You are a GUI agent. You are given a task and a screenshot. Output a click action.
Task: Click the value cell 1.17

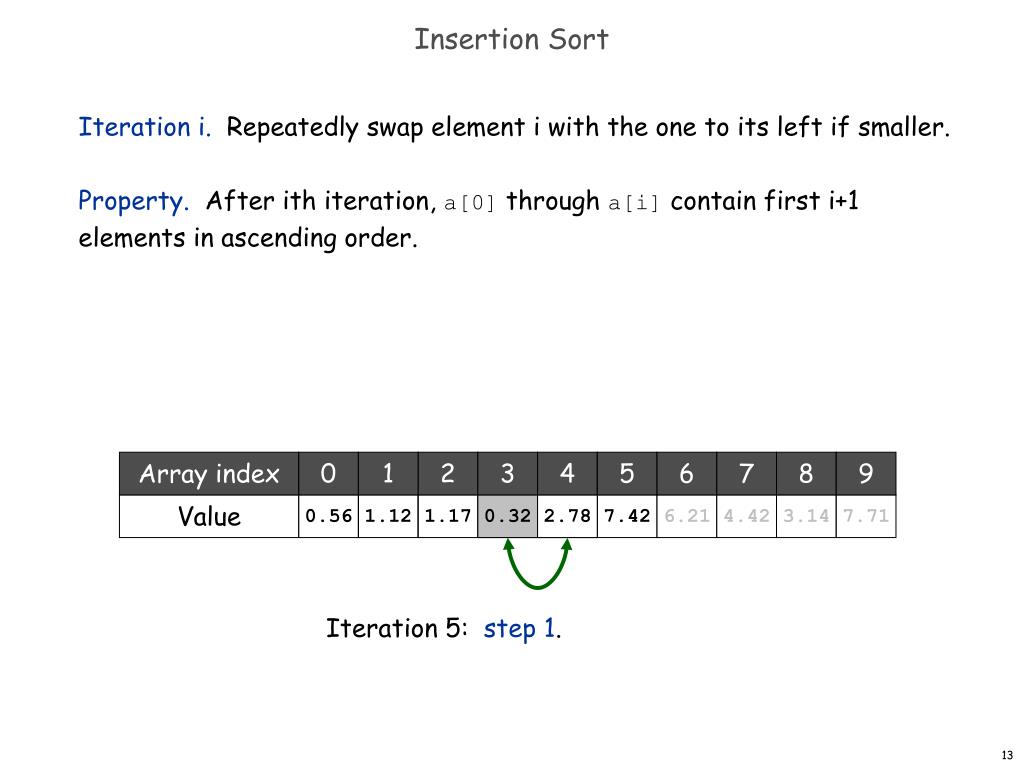click(448, 516)
